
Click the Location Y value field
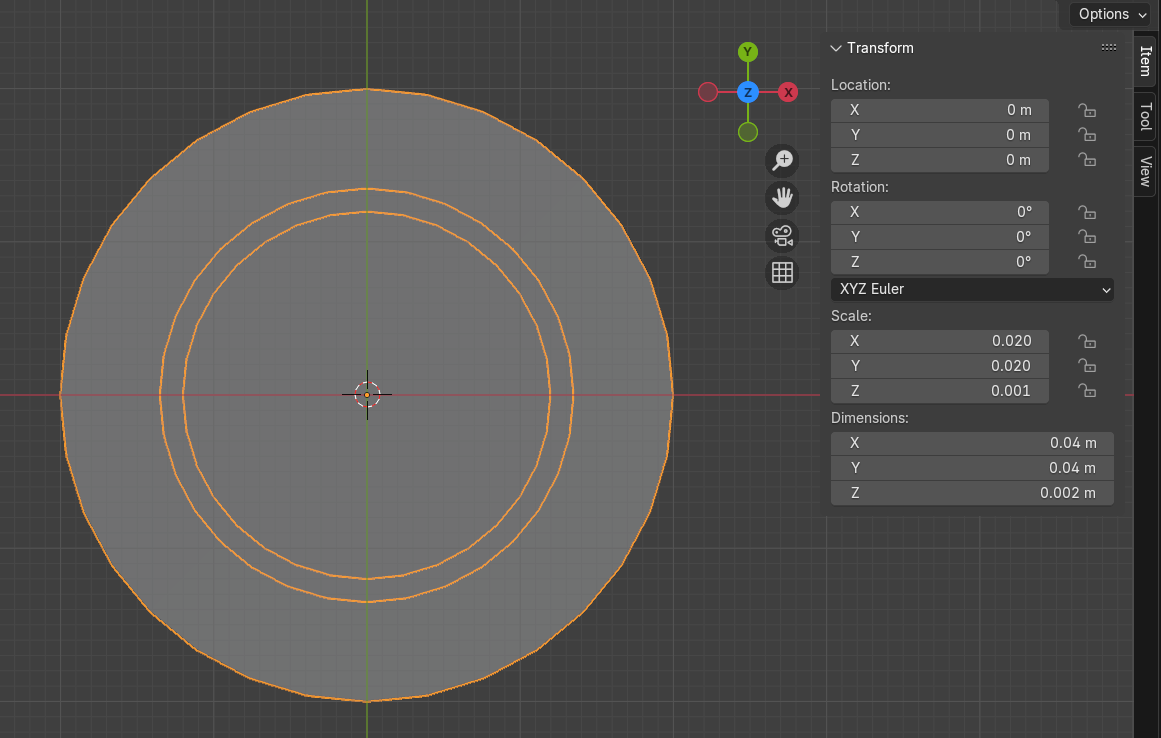(939, 135)
